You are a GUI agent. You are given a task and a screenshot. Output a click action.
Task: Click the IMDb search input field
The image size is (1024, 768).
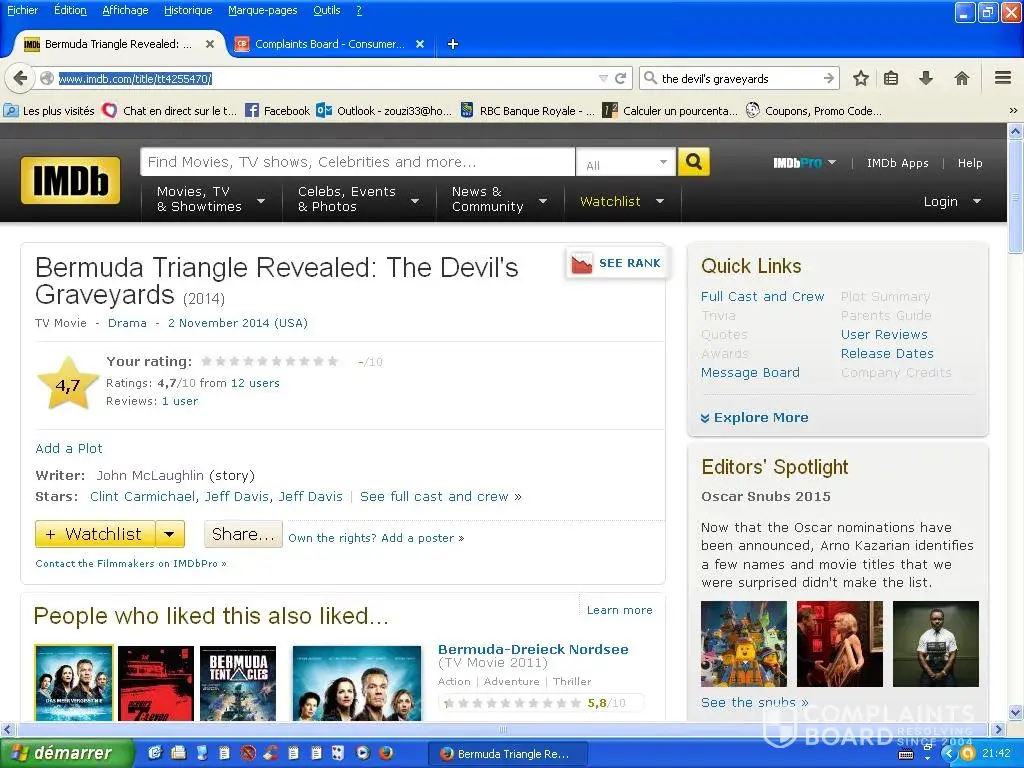(357, 162)
